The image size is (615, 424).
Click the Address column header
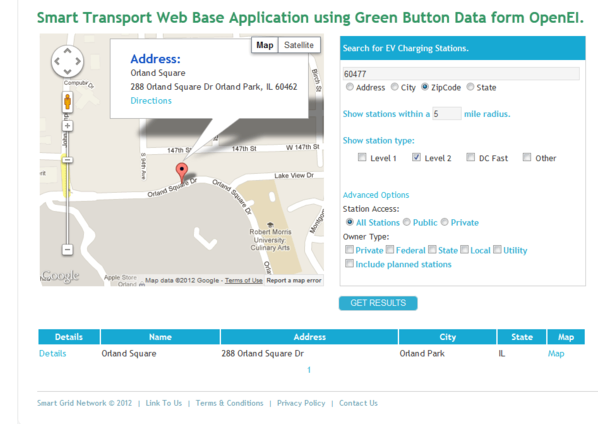click(310, 337)
